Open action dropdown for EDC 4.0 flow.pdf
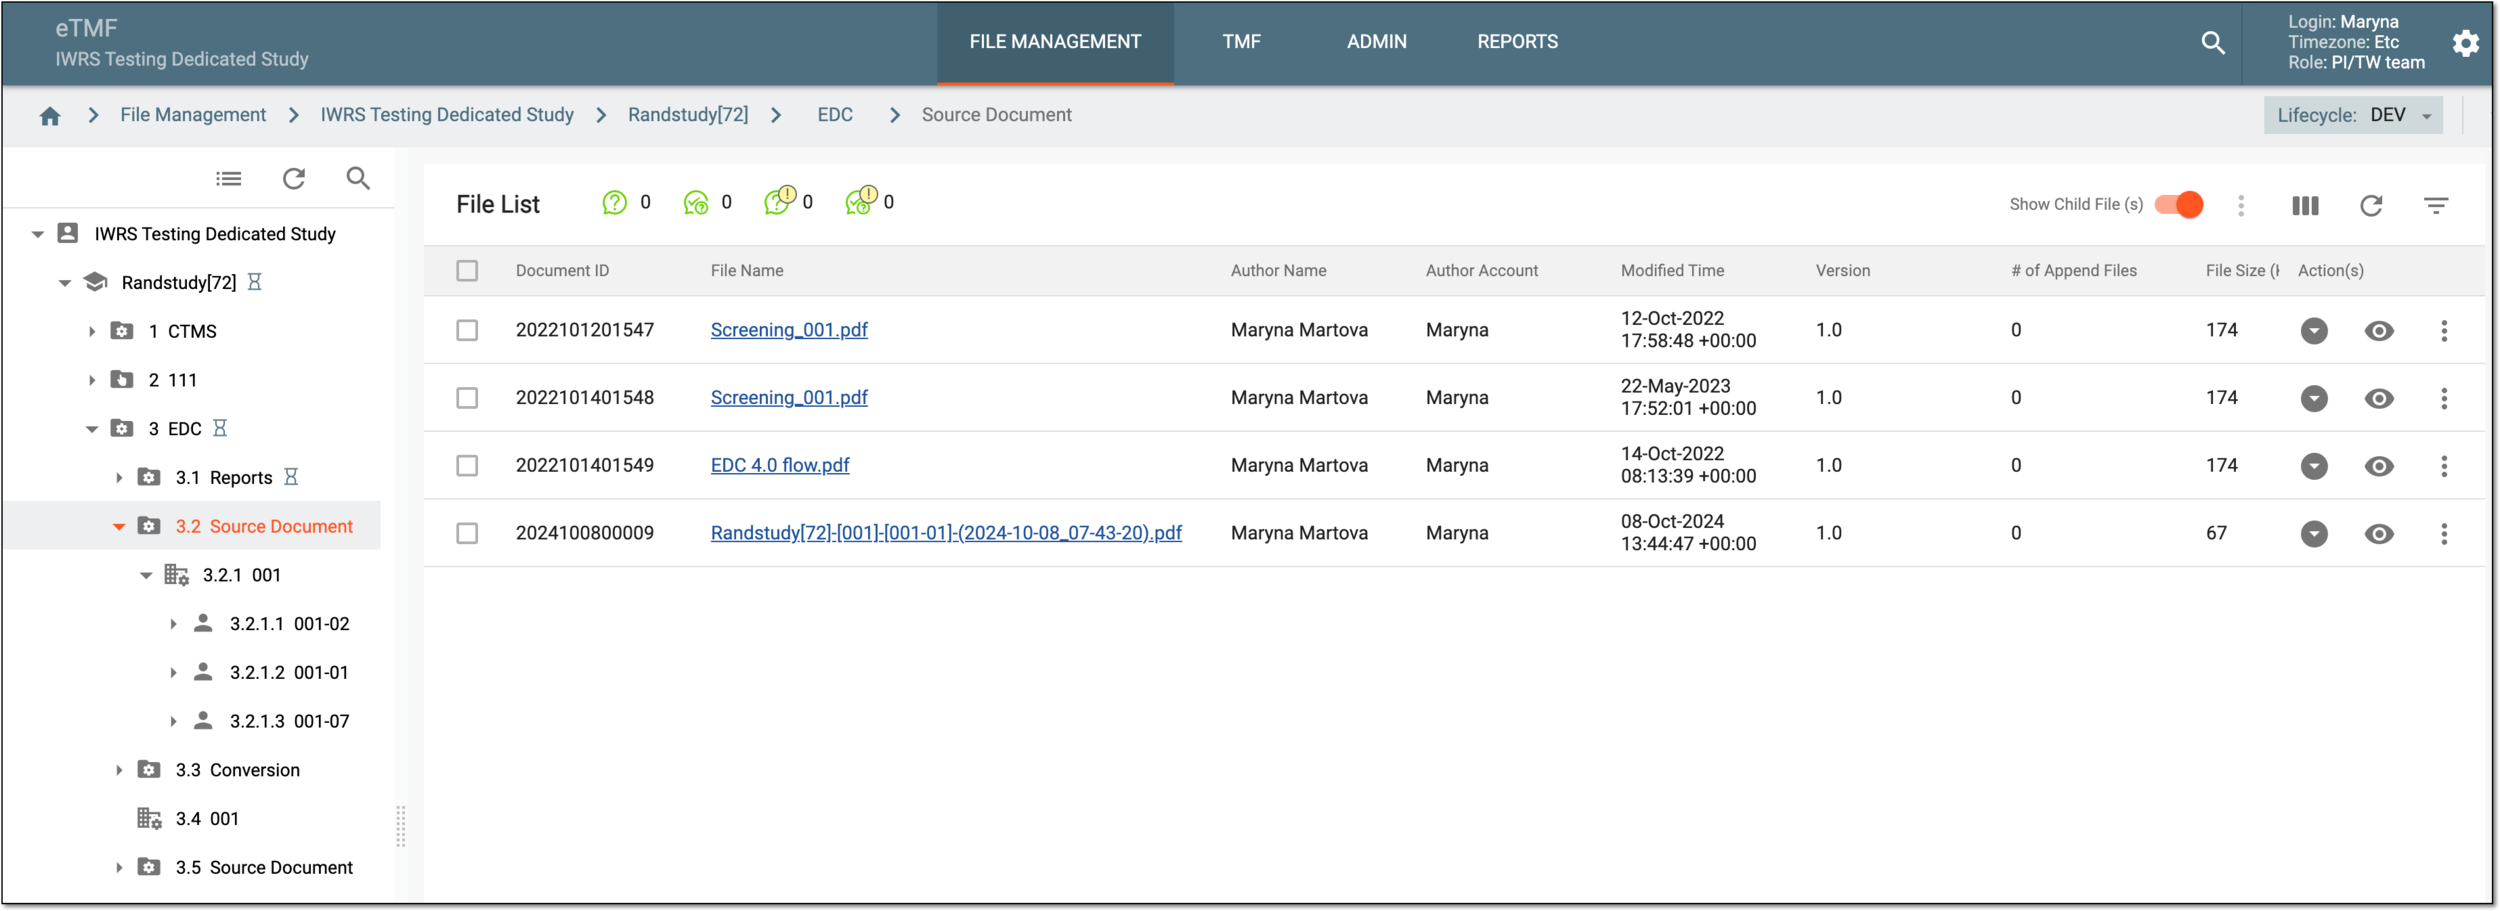 [x=2314, y=467]
